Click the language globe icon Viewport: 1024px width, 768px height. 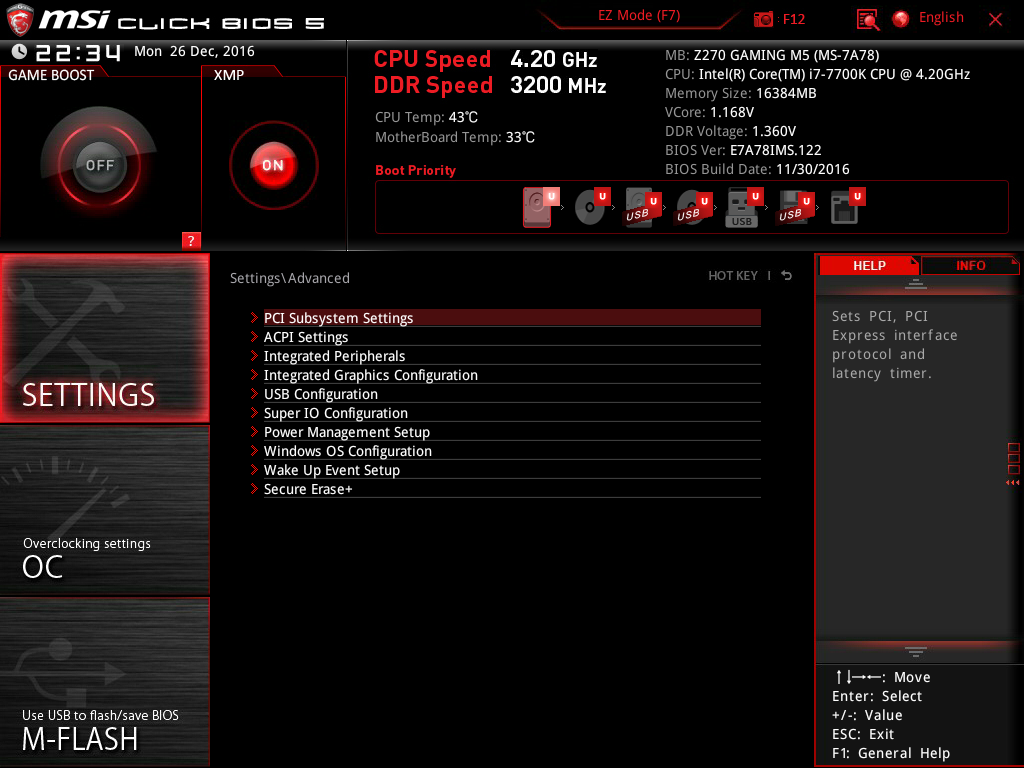[x=901, y=19]
